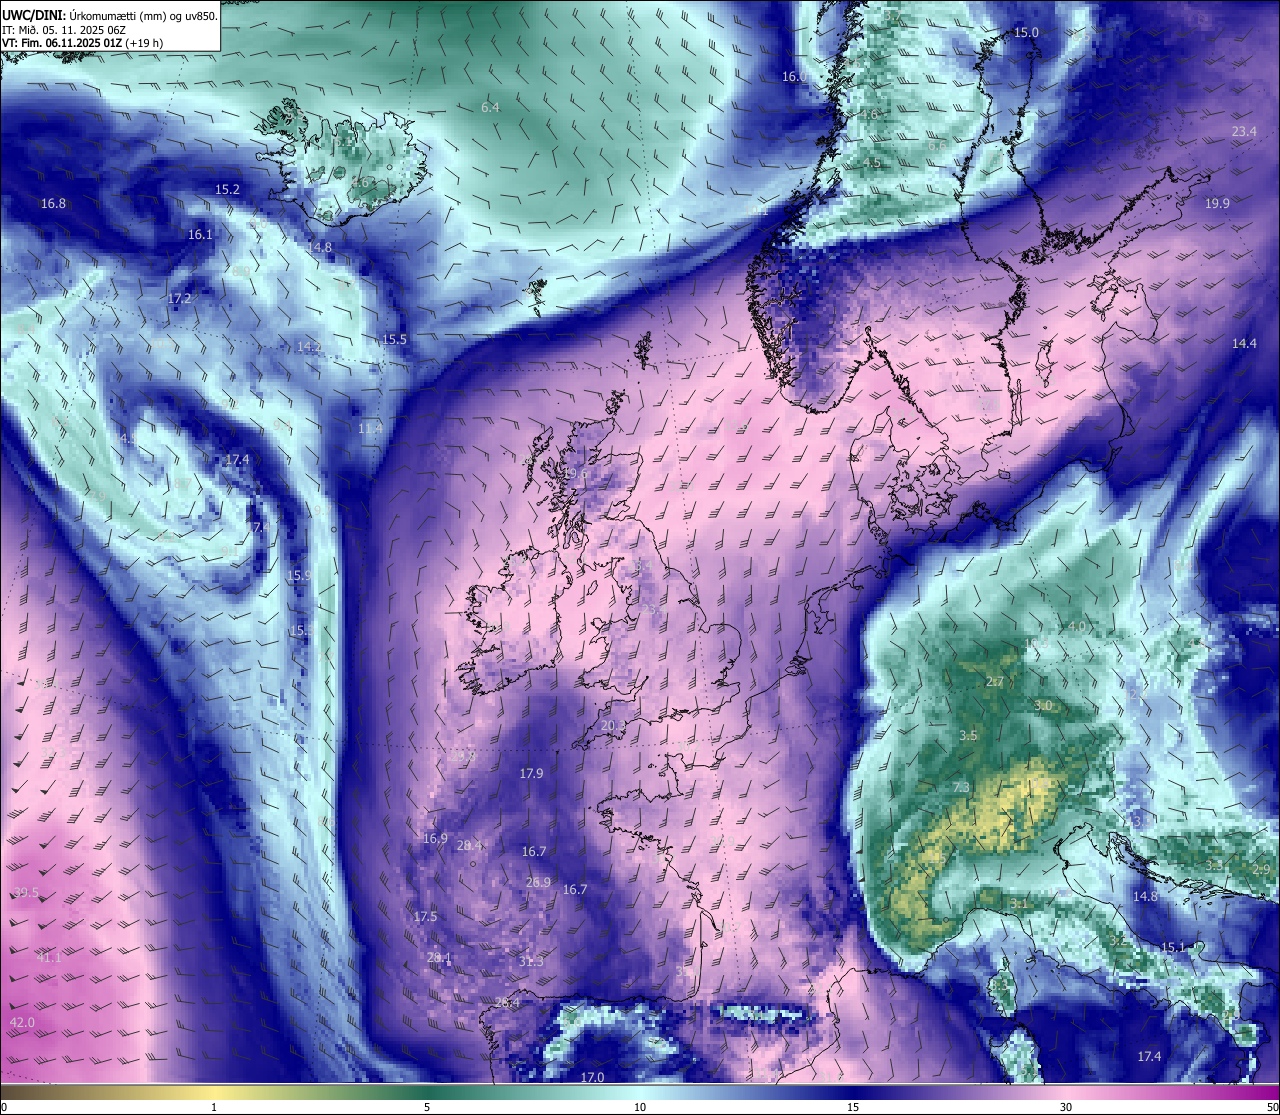The height and width of the screenshot is (1115, 1280).
Task: Click the 16.9 value label
Action: point(435,839)
